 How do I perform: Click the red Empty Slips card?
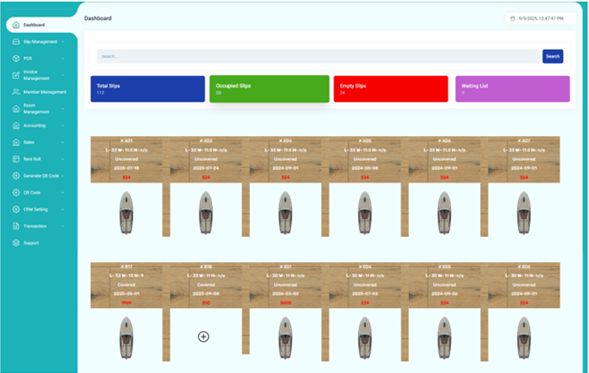point(391,89)
